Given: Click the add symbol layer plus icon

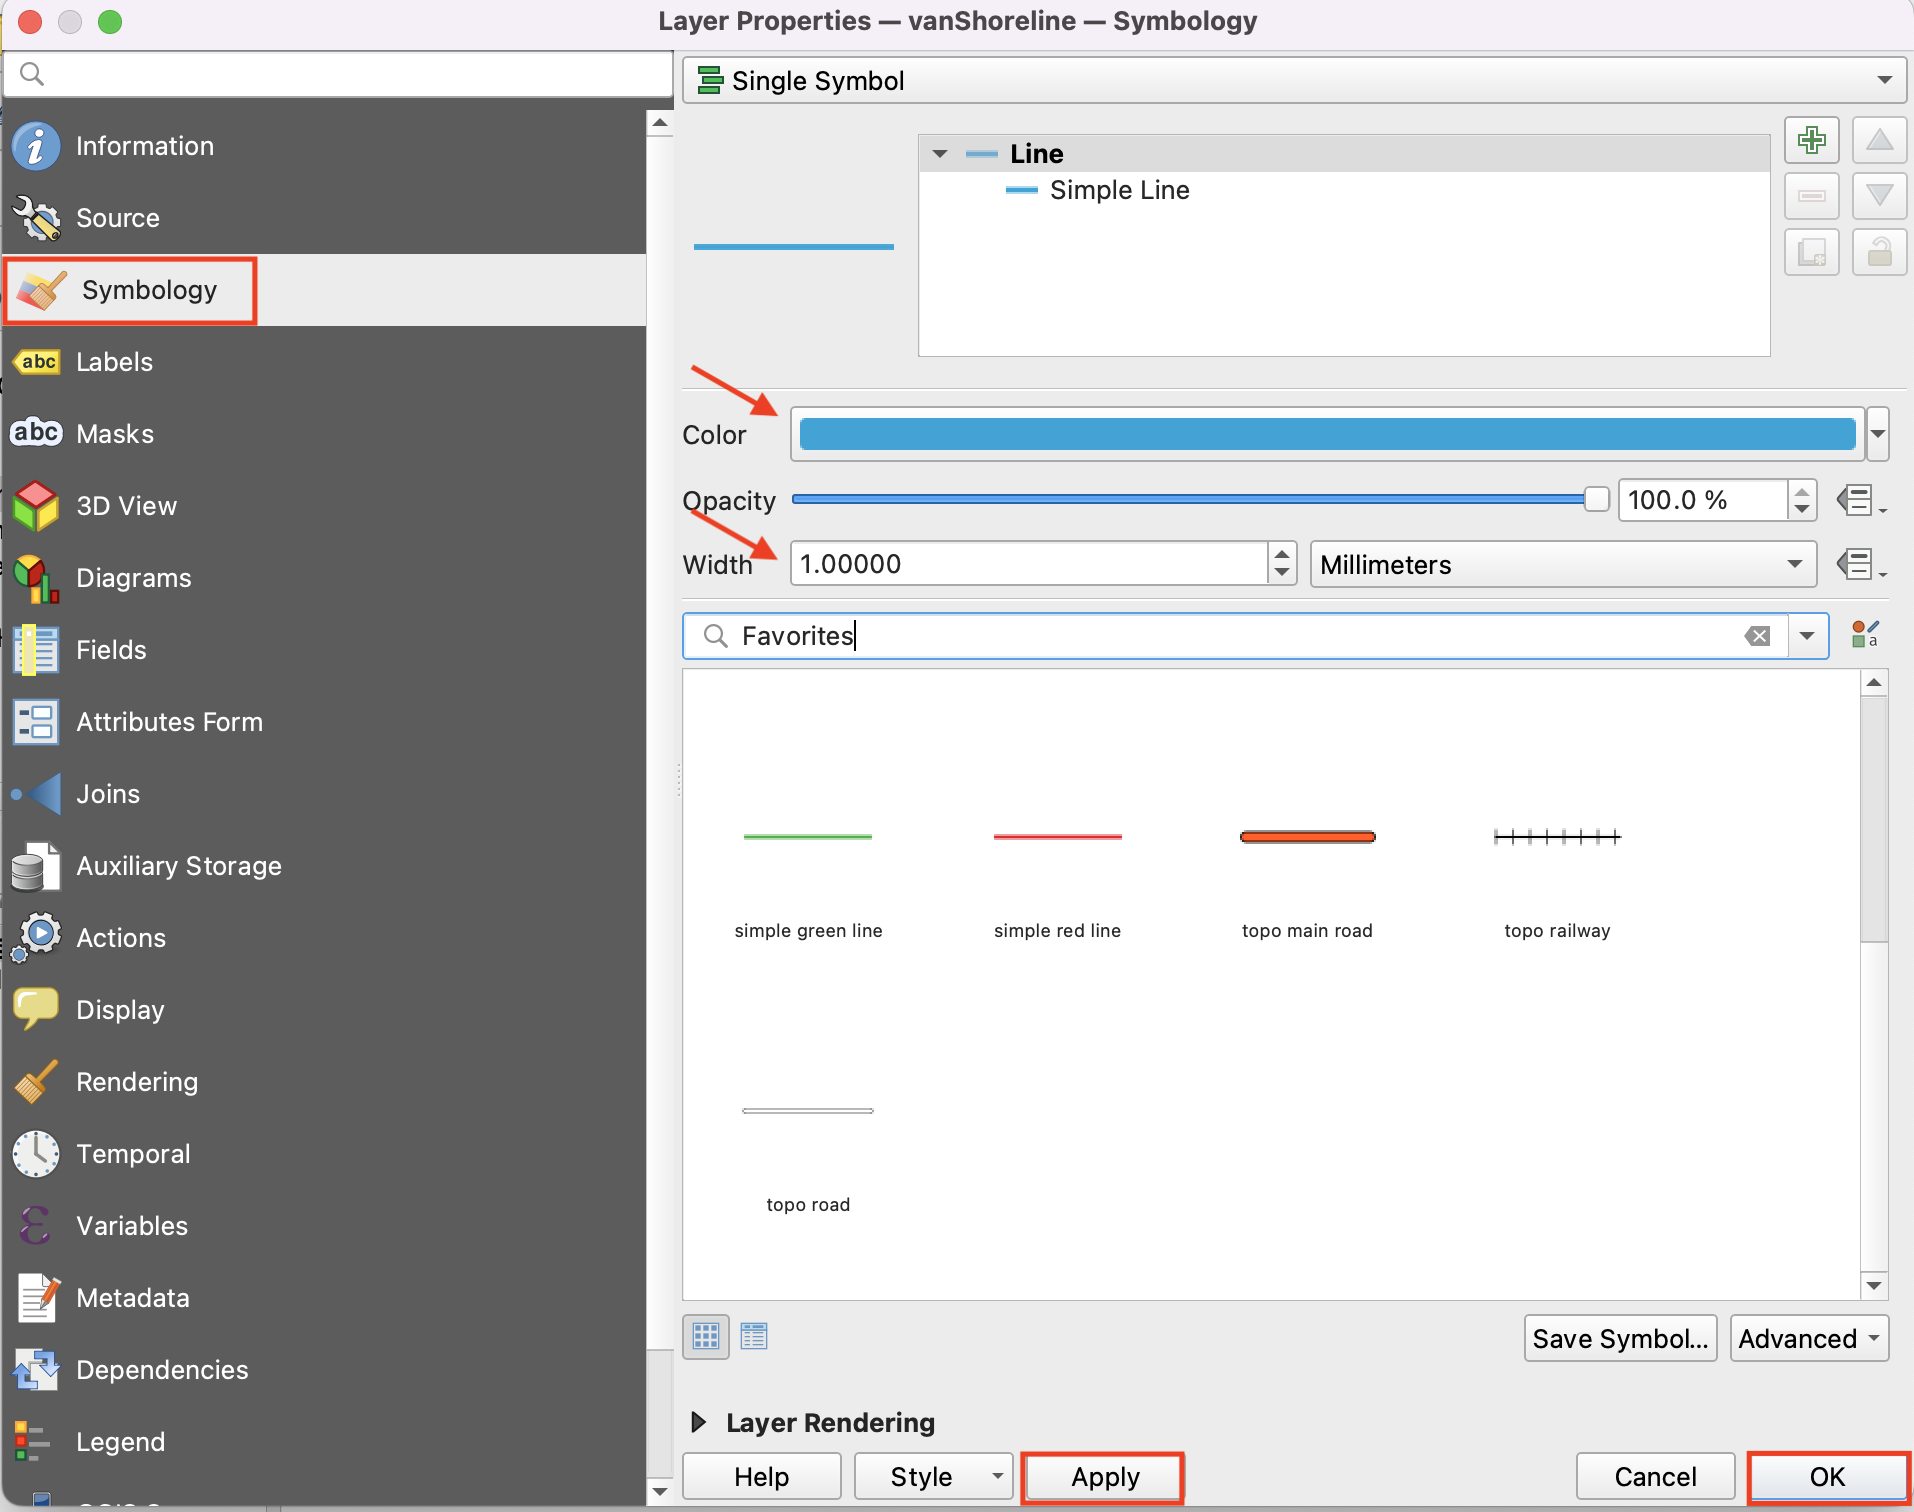Looking at the screenshot, I should tap(1811, 140).
